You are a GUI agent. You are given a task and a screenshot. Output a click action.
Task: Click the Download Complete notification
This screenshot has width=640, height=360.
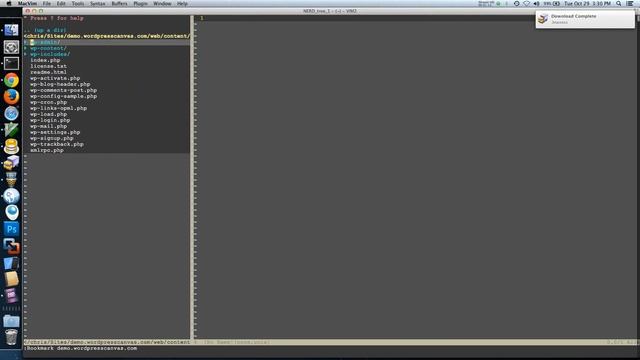(585, 19)
